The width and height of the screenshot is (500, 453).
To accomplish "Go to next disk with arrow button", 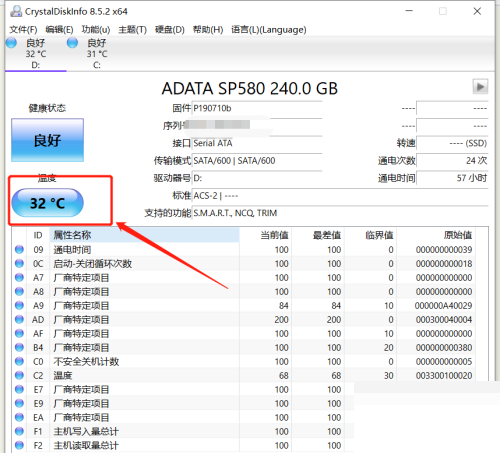I will coord(480,87).
